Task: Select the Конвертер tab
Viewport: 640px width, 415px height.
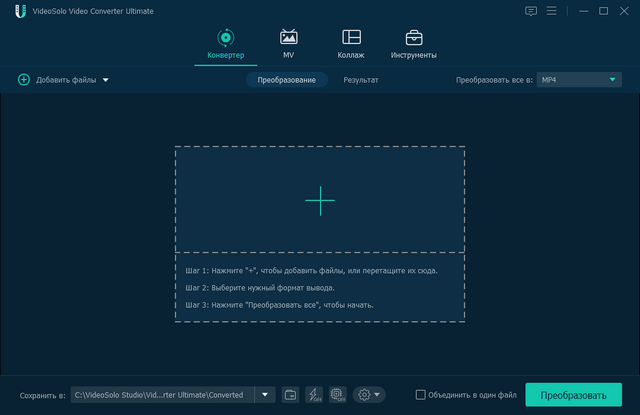Action: pyautogui.click(x=225, y=43)
